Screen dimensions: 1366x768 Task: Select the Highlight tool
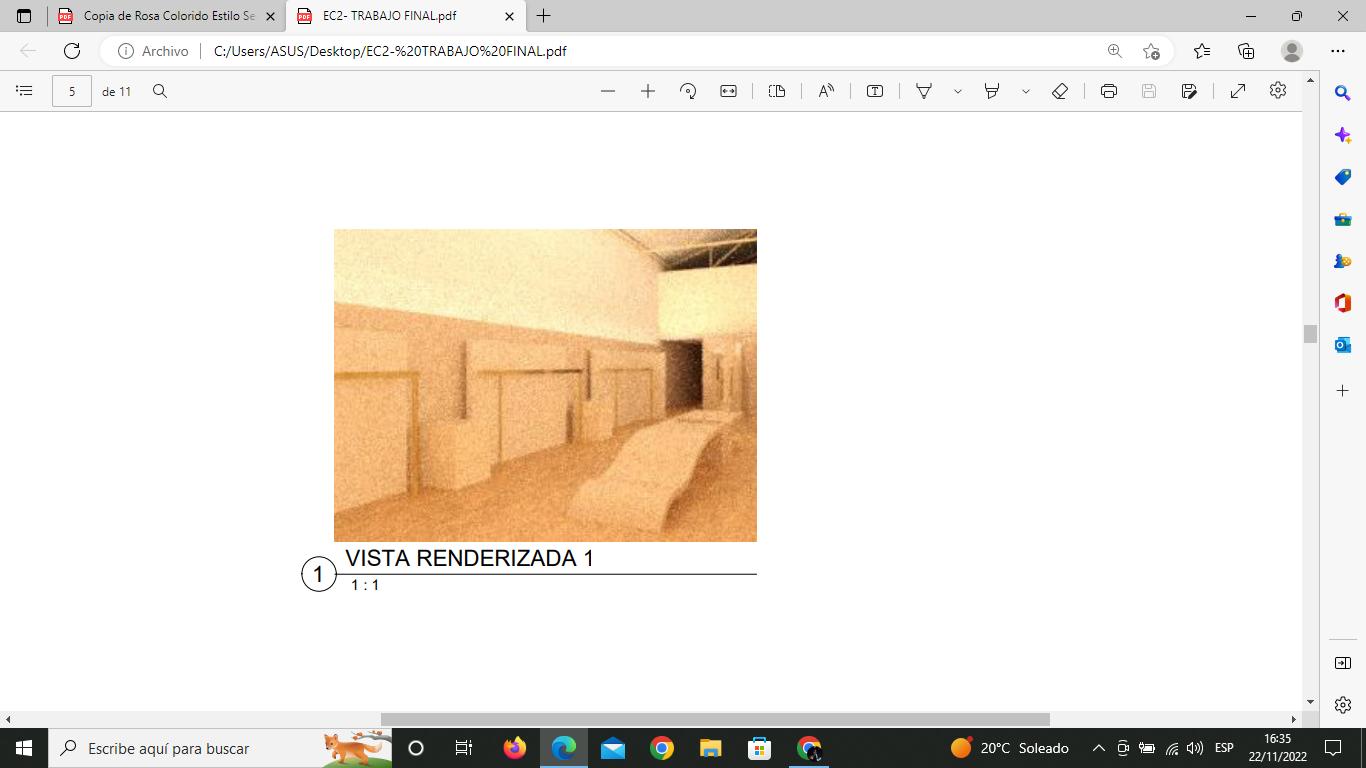992,91
